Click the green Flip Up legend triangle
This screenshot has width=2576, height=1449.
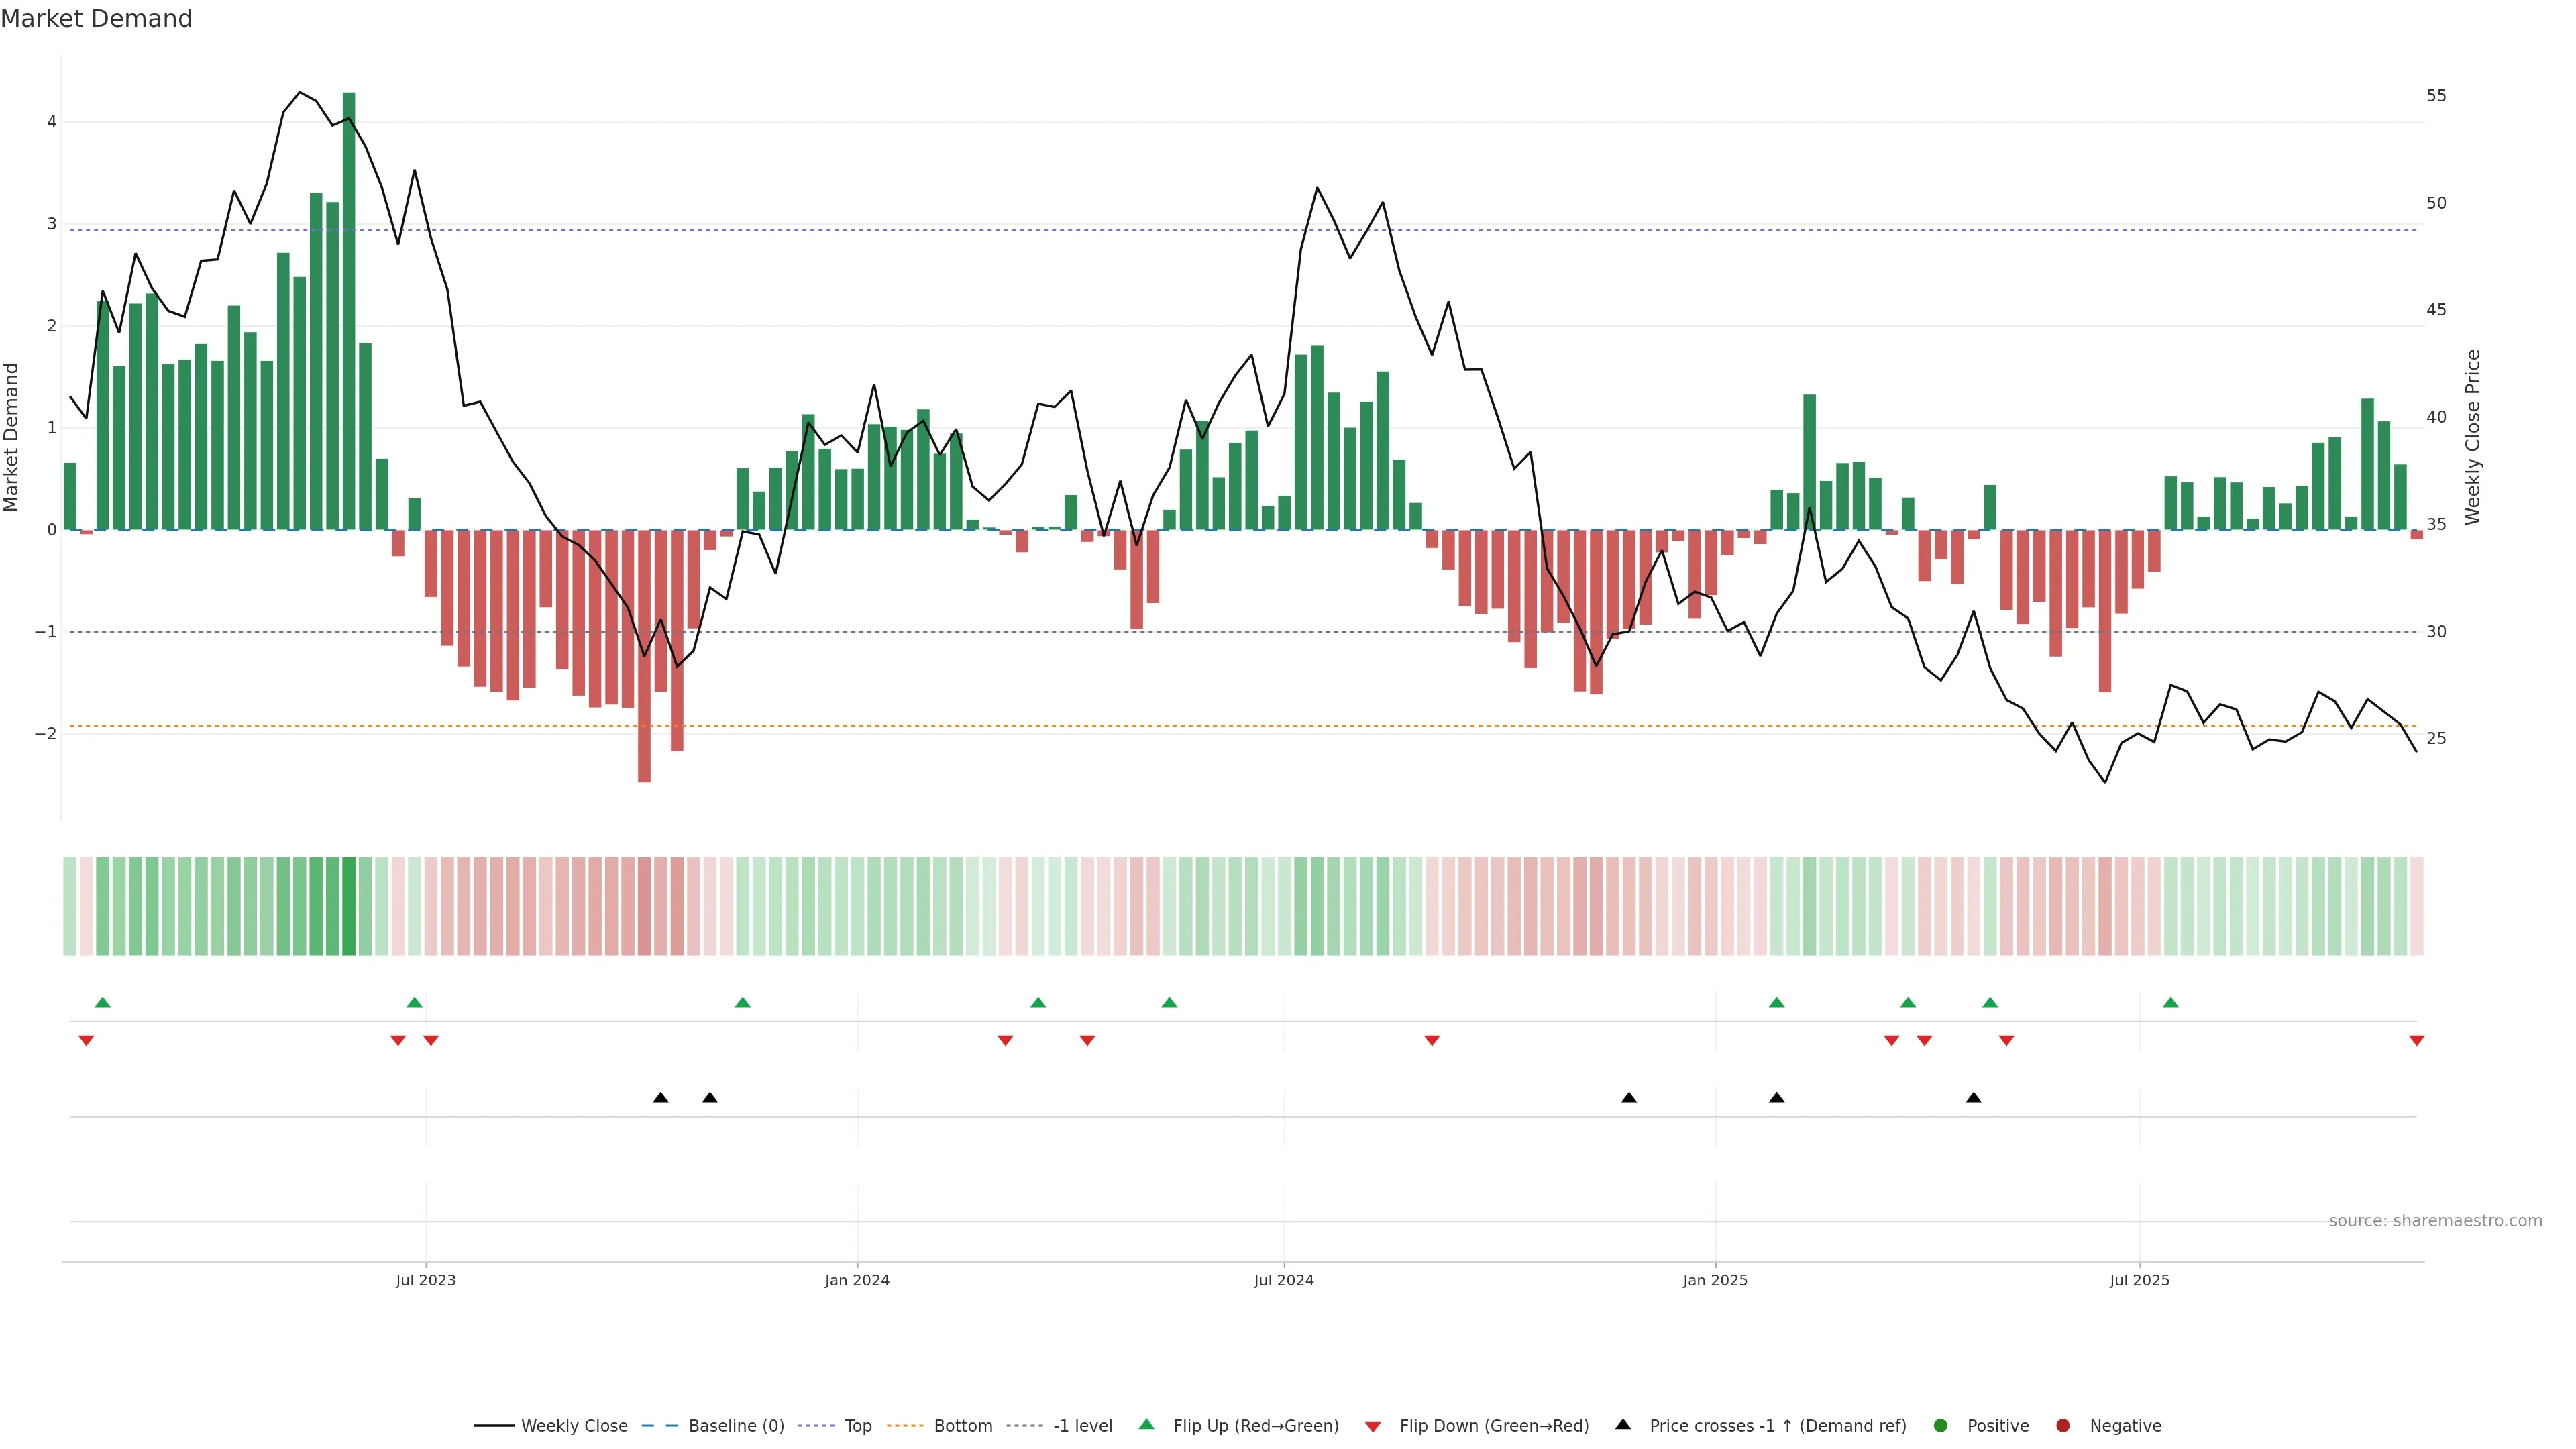[1147, 1425]
